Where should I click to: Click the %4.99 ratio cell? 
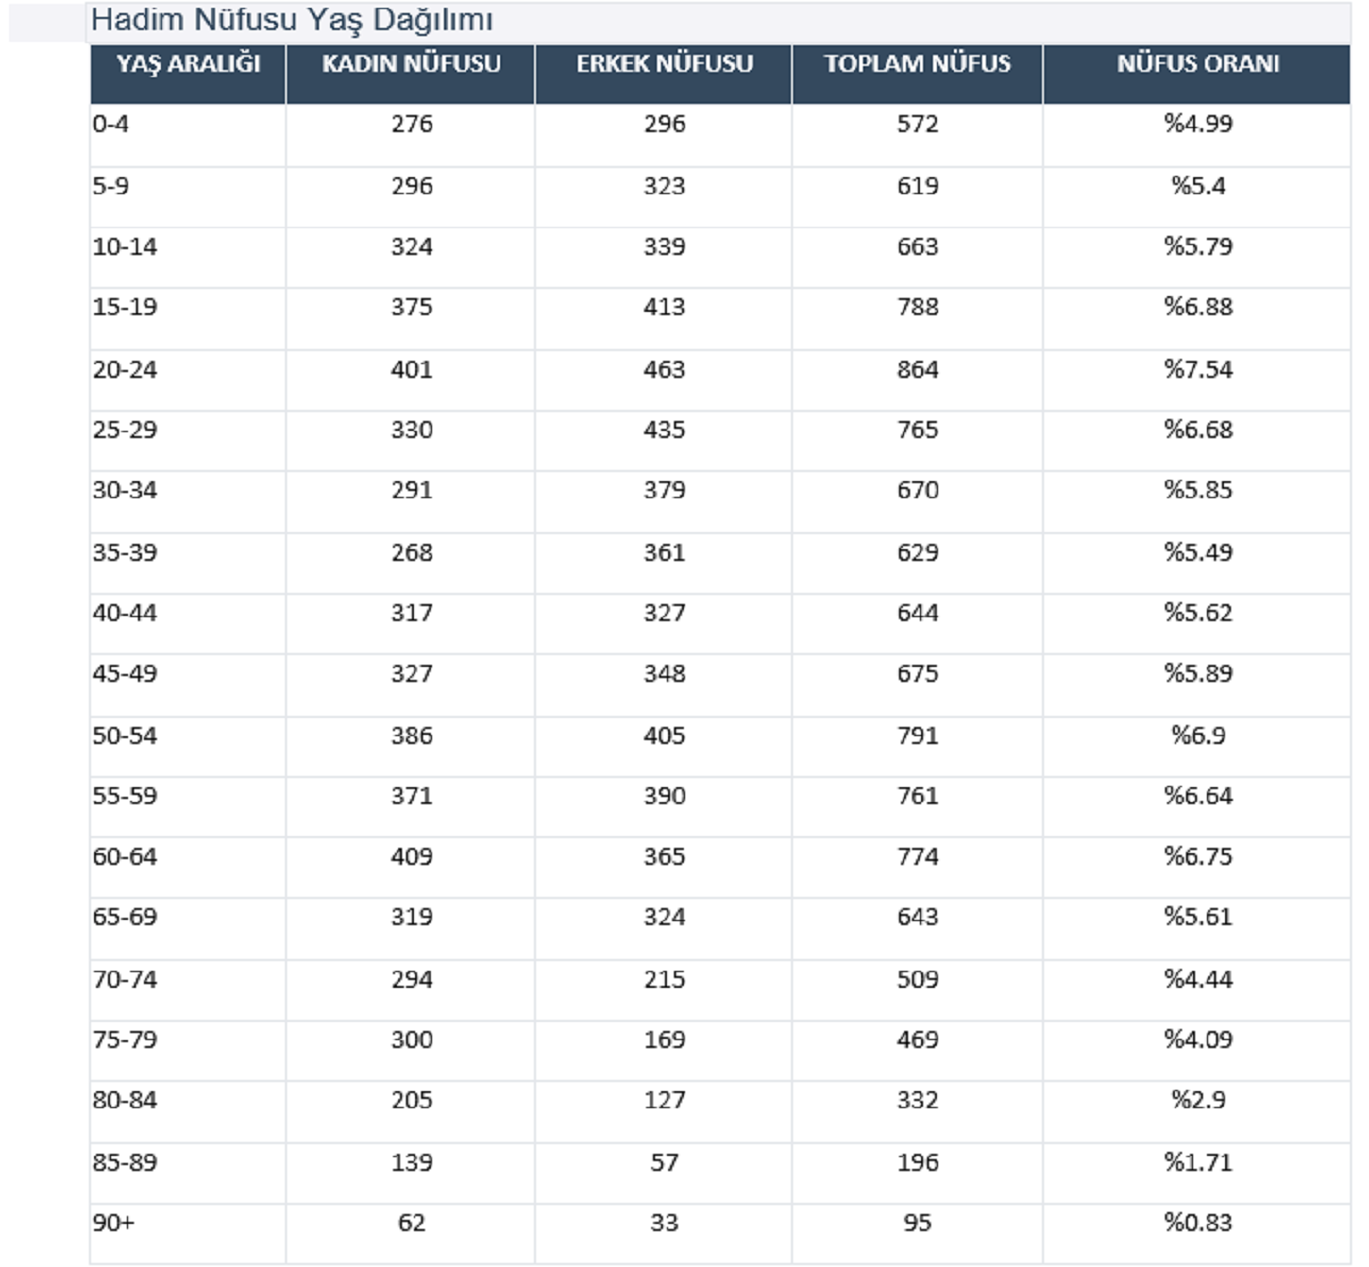point(1198,124)
